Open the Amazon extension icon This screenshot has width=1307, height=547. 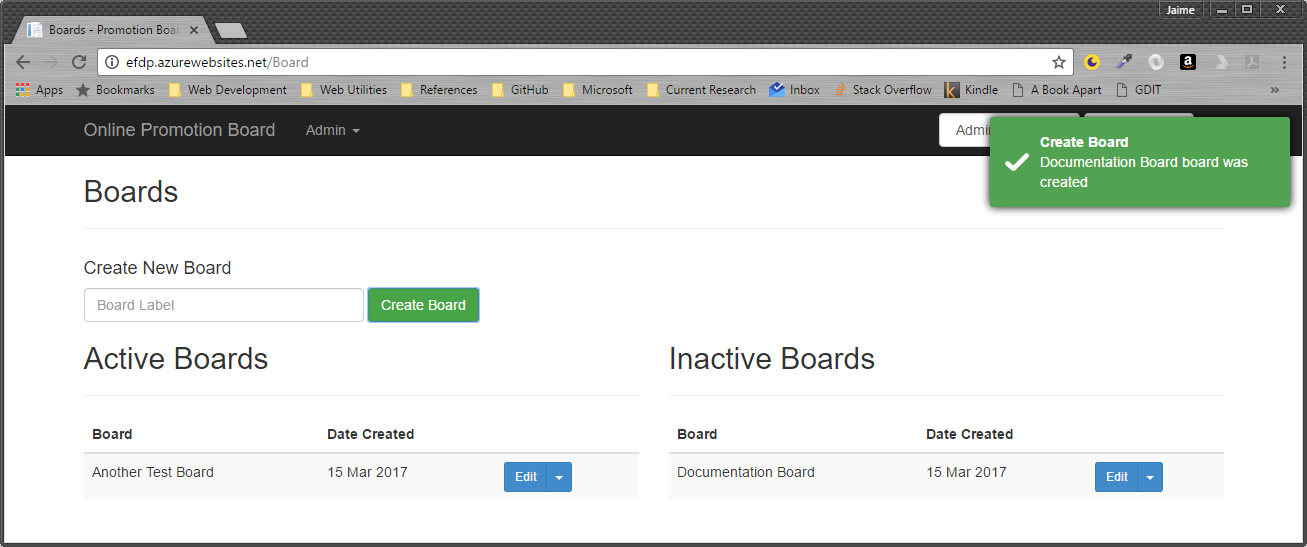click(x=1188, y=62)
